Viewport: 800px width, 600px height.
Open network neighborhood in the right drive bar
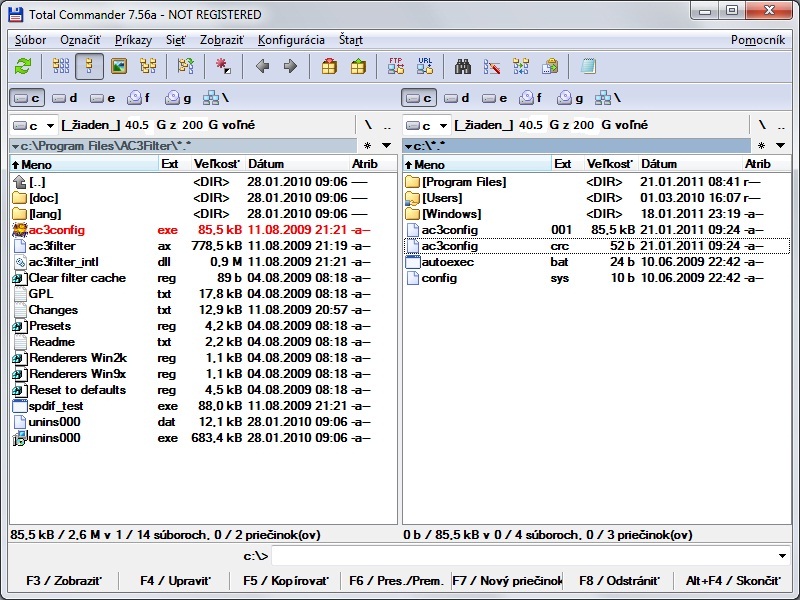point(607,98)
